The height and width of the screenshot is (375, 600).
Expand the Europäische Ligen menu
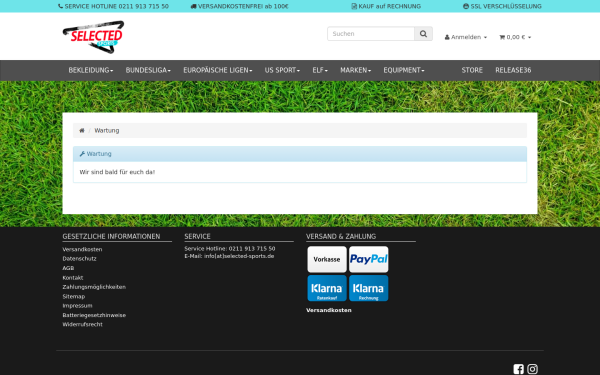click(218, 70)
